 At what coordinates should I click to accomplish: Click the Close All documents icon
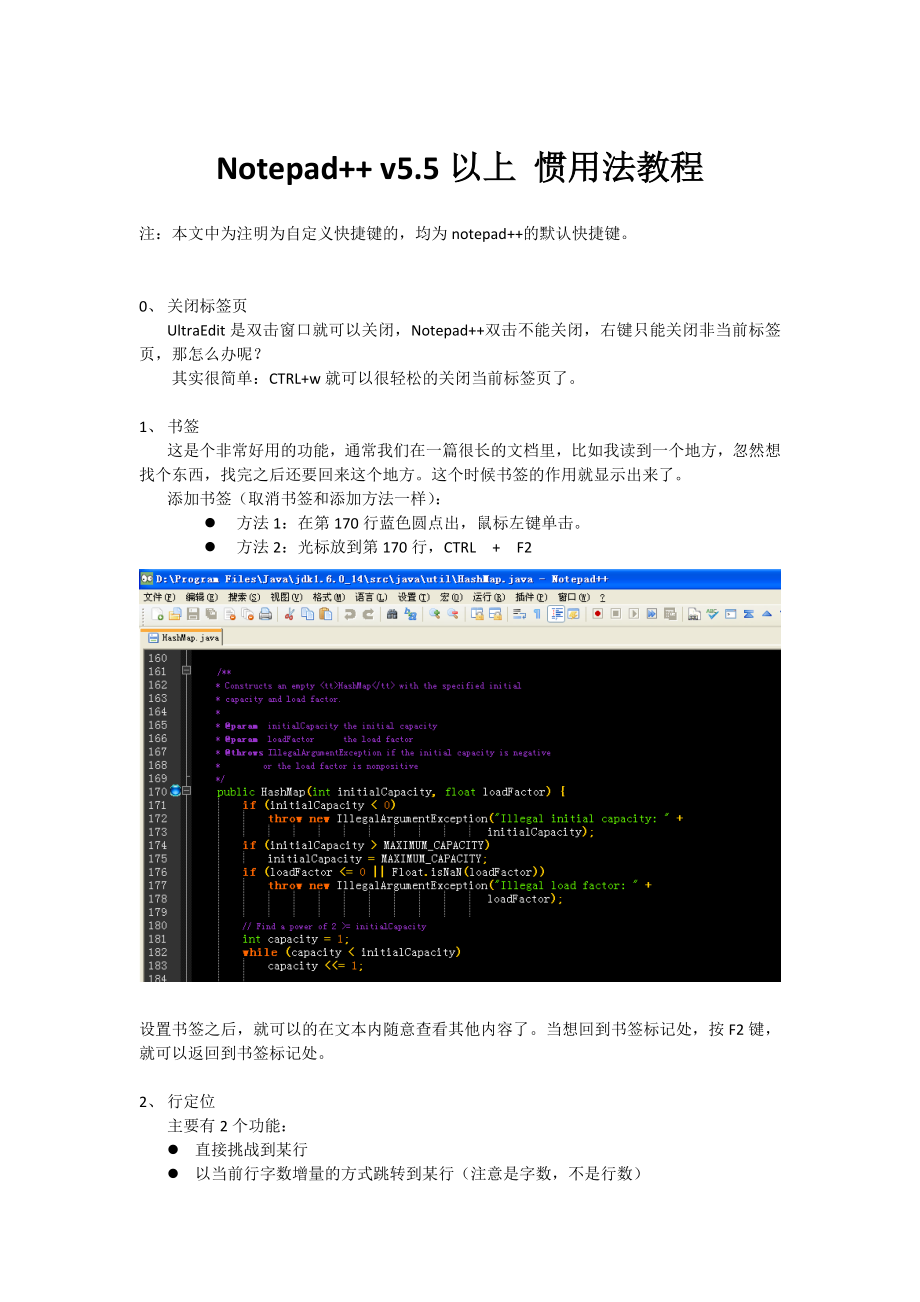pyautogui.click(x=248, y=614)
